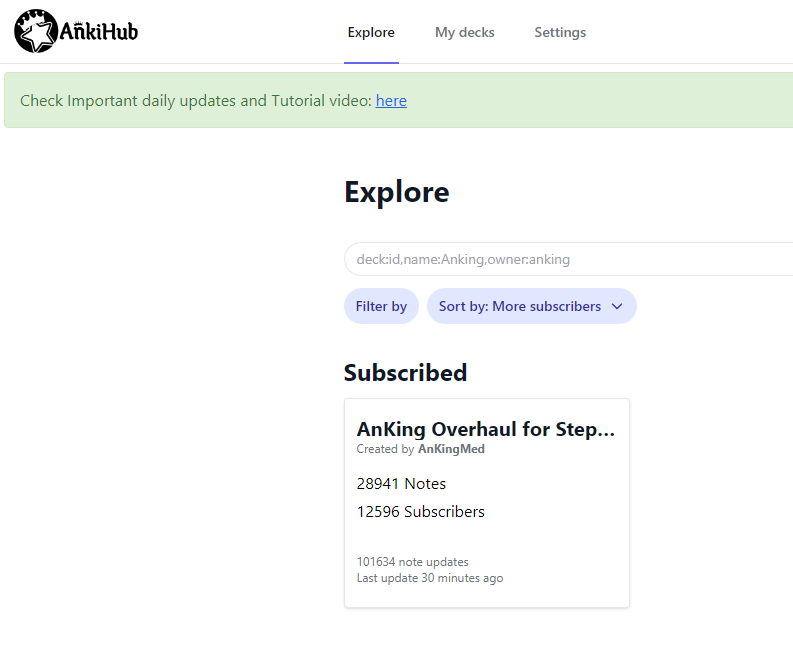Click the 12596 Subscribers count
This screenshot has height=668, width=793.
pos(420,512)
